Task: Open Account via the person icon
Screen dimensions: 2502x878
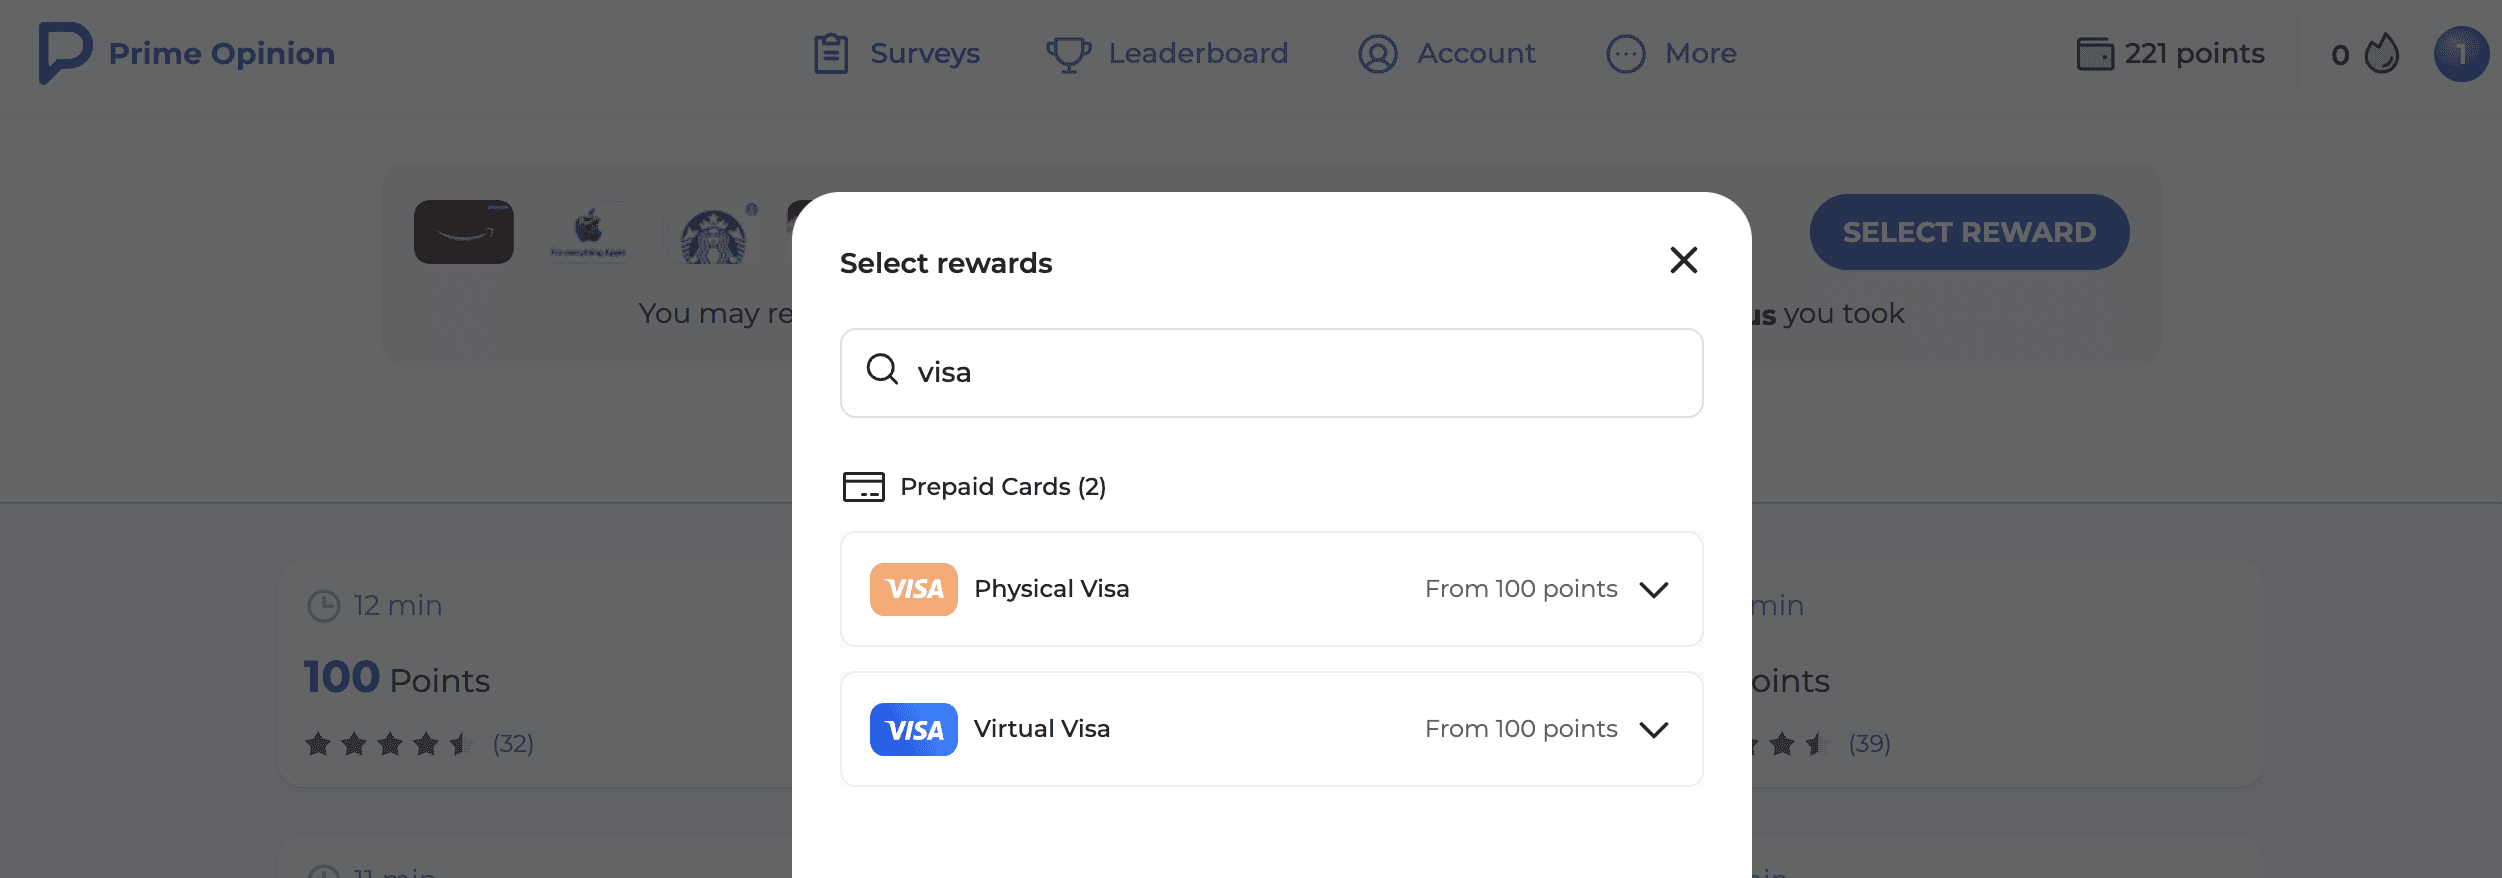Action: [1376, 54]
